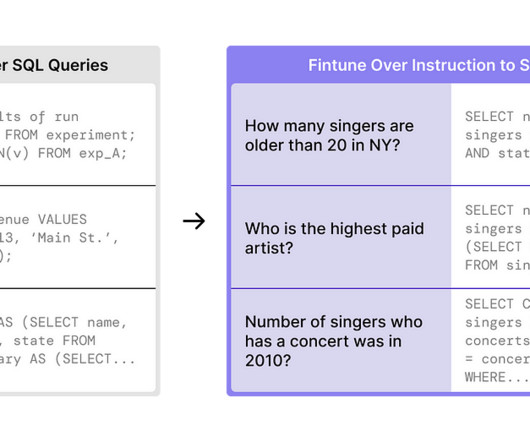Click 'How many singers are older than 20' question
The image size is (530, 442).
coord(329,136)
